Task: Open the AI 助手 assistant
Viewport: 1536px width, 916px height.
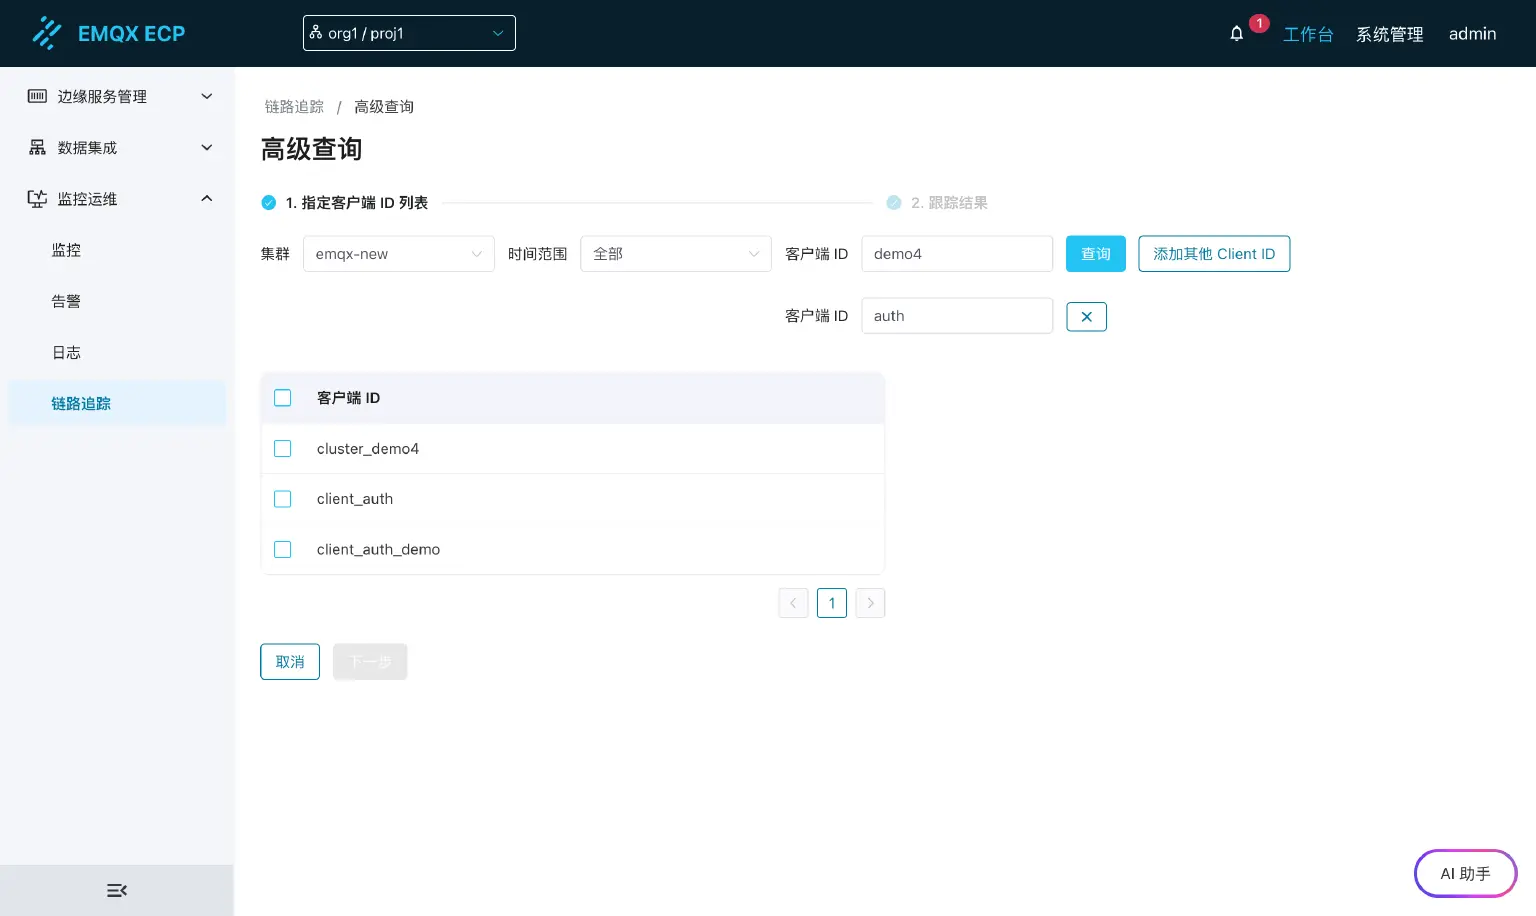Action: [x=1464, y=873]
